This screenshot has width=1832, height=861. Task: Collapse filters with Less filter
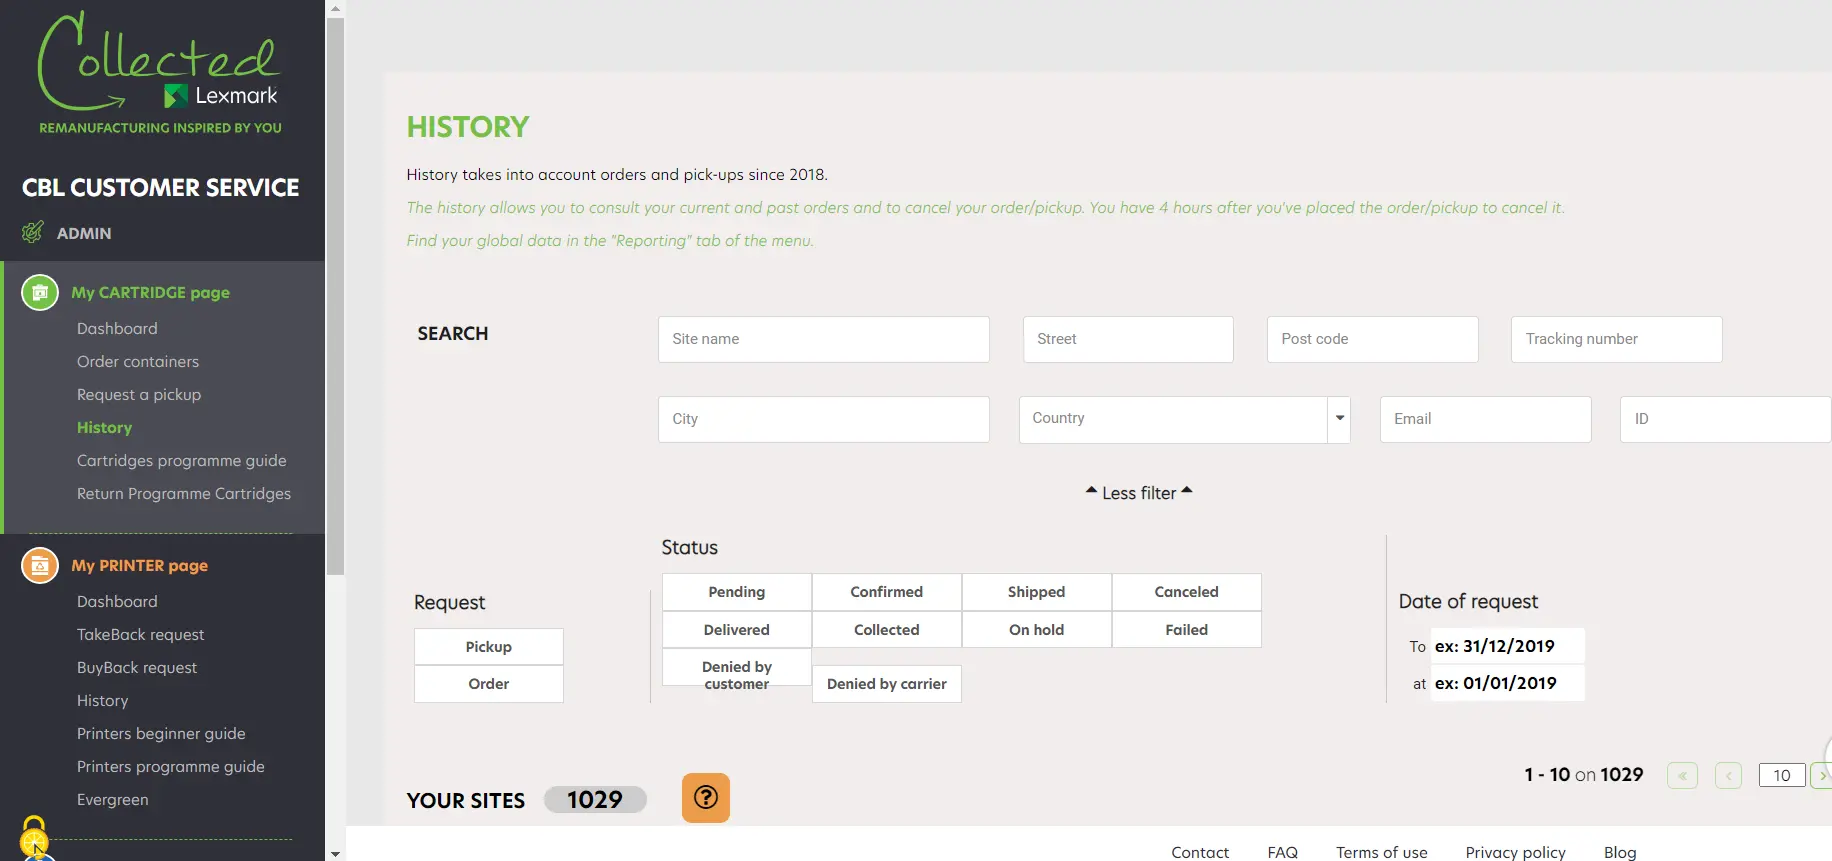(x=1139, y=493)
